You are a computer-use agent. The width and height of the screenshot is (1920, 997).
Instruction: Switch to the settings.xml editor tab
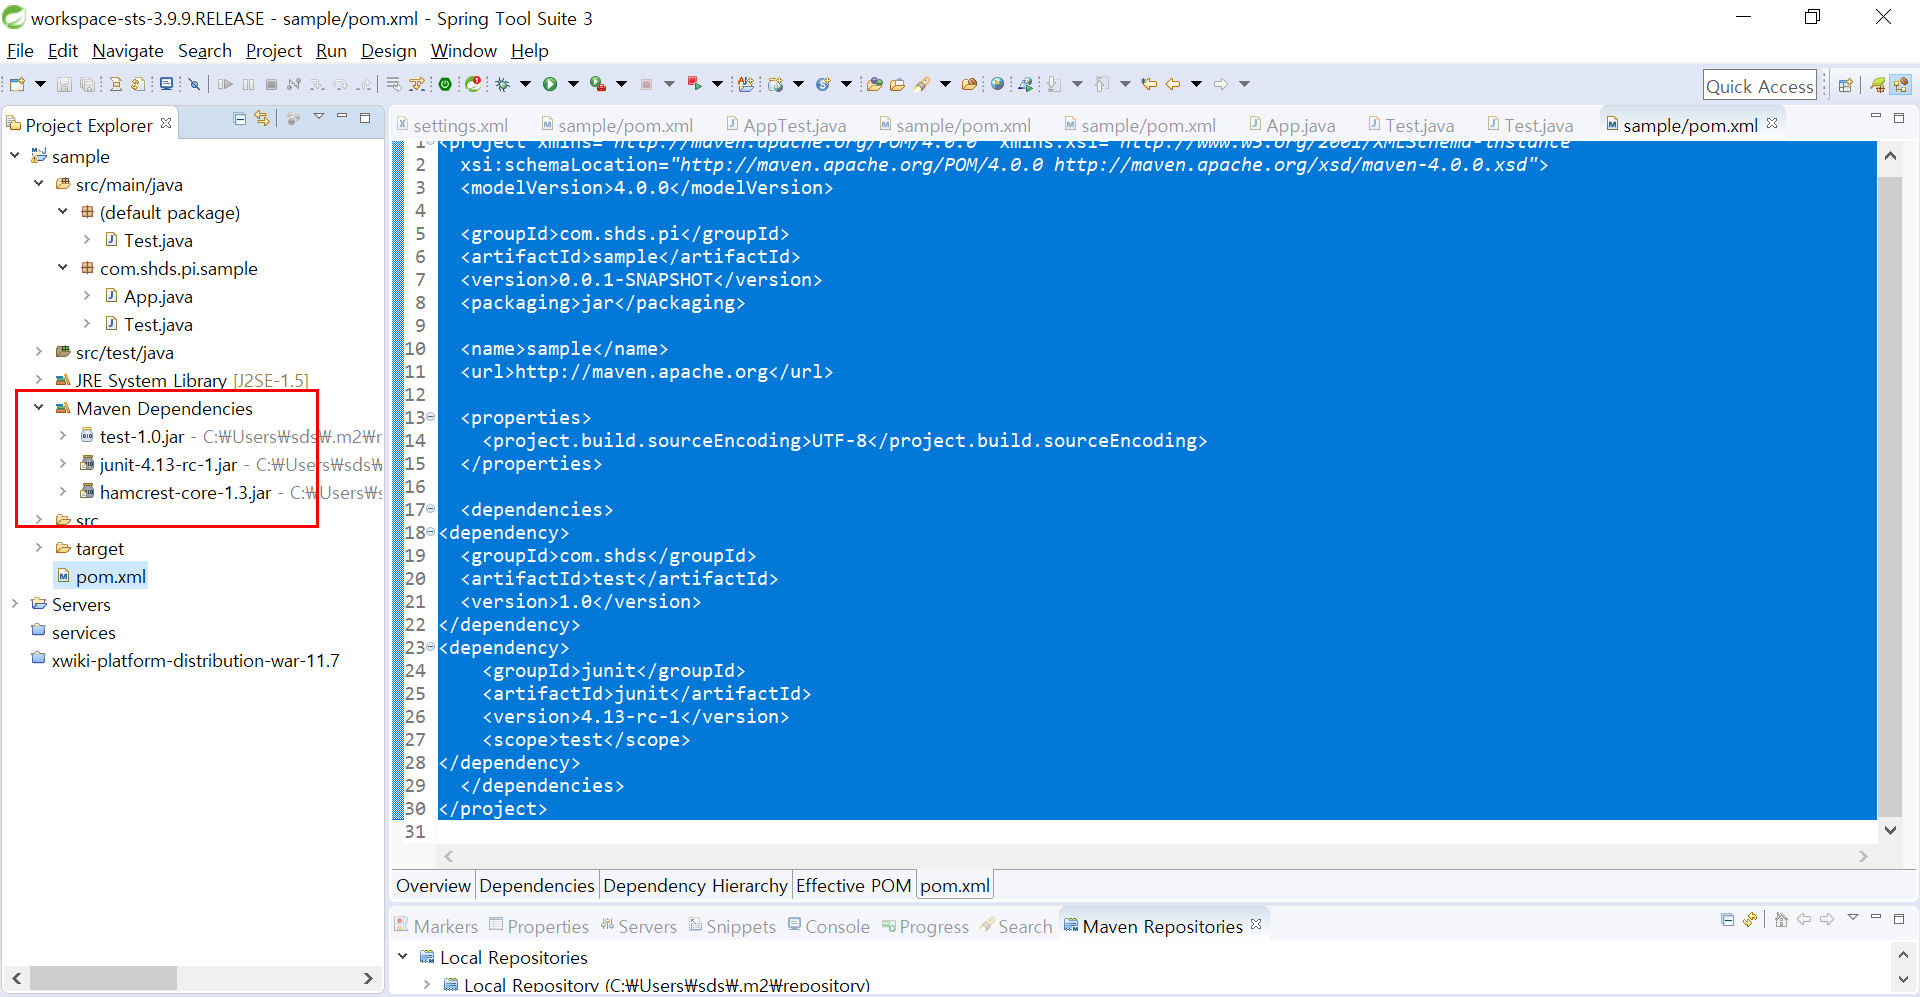pos(453,125)
